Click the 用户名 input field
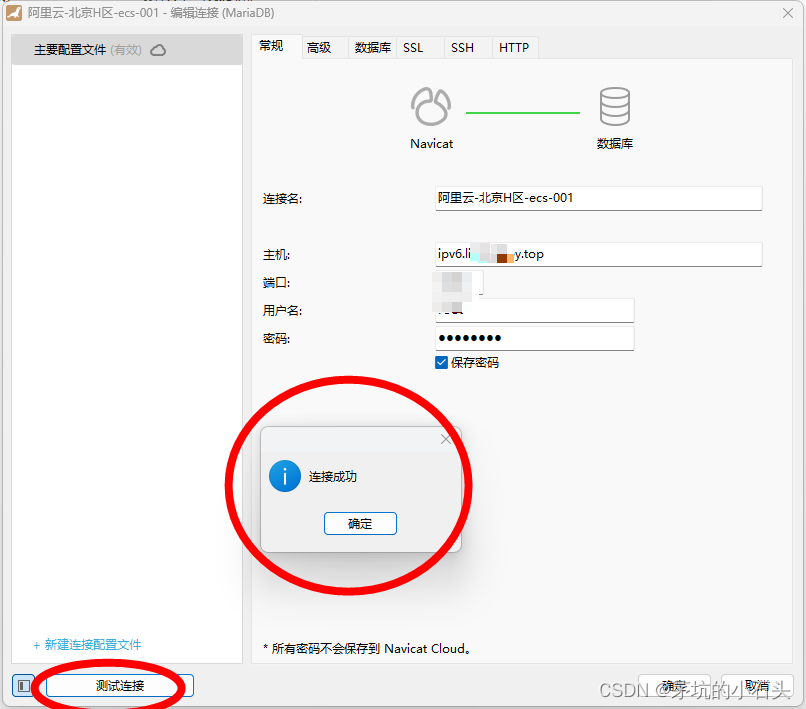This screenshot has width=806, height=709. click(x=535, y=311)
